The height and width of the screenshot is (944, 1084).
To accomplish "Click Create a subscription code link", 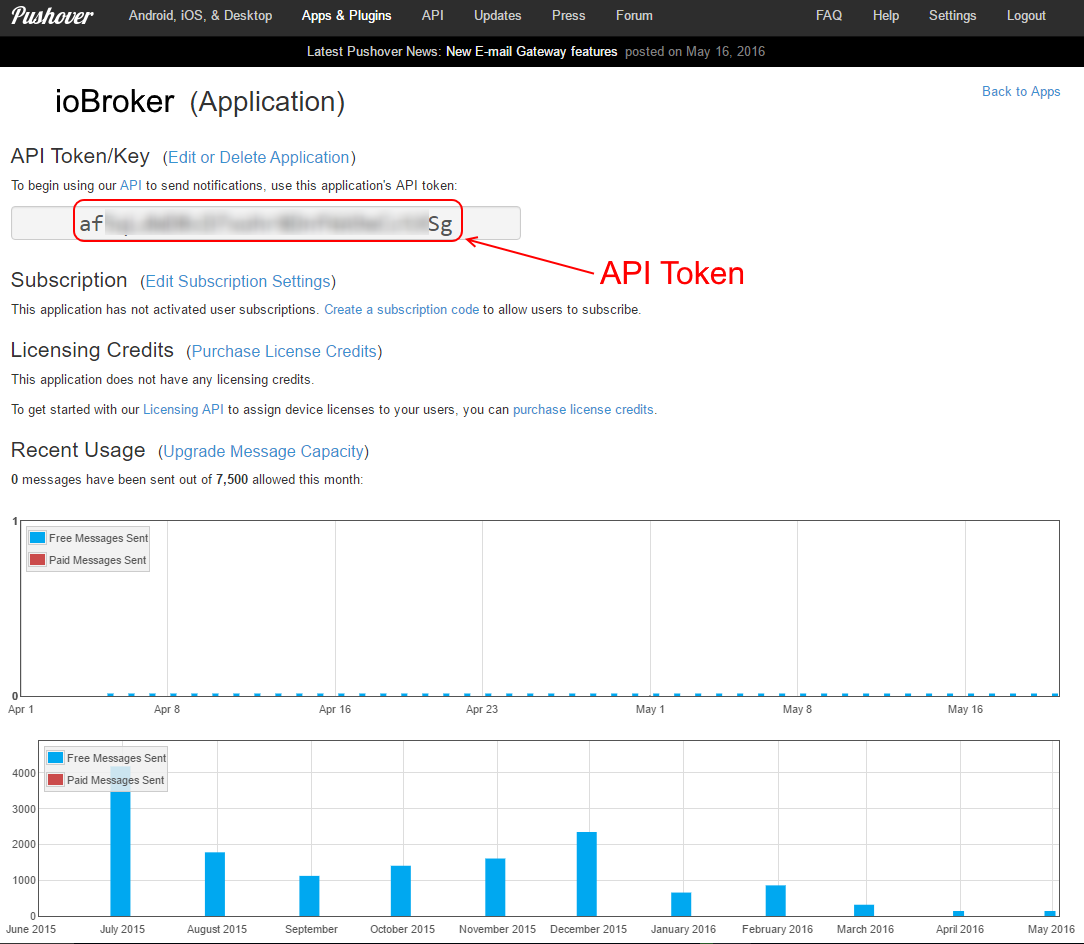I will (402, 310).
